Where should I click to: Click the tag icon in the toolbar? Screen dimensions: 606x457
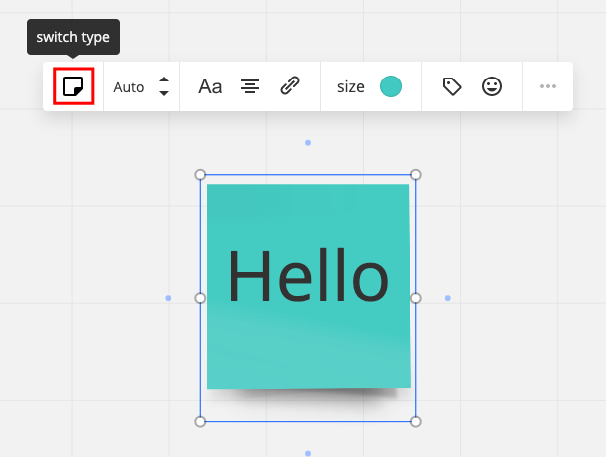point(452,87)
